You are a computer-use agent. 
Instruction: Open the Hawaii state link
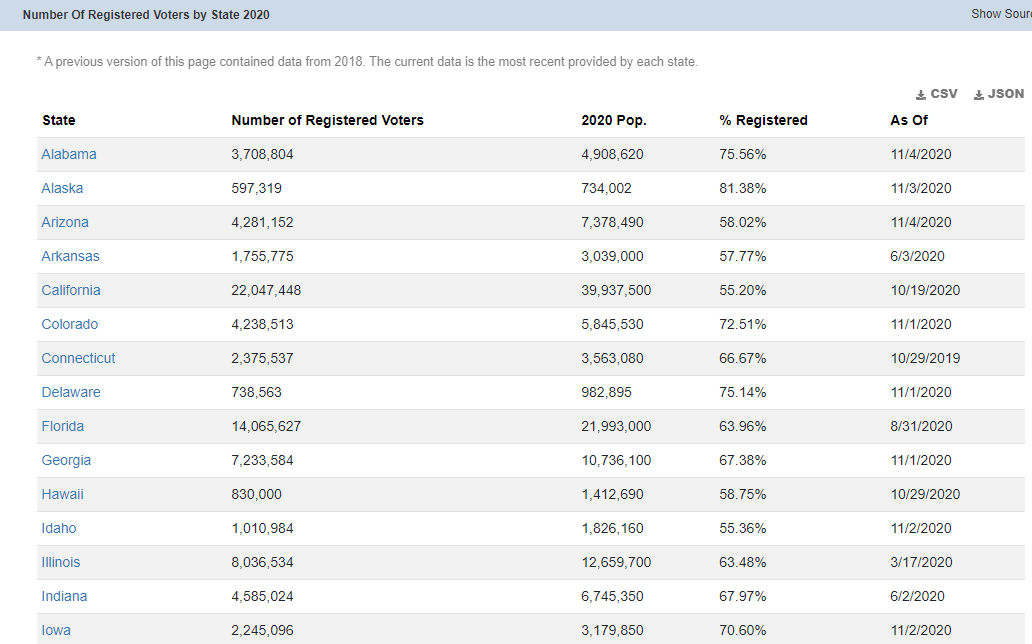[63, 495]
